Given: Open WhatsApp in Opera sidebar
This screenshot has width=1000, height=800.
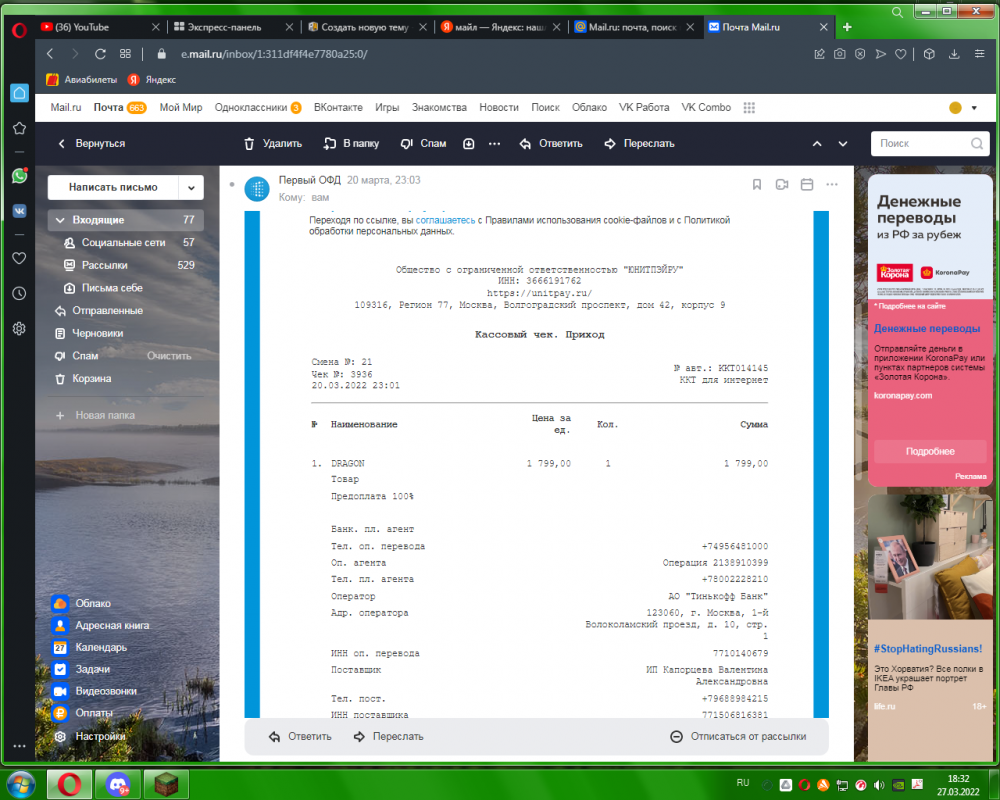Looking at the screenshot, I should [x=19, y=175].
